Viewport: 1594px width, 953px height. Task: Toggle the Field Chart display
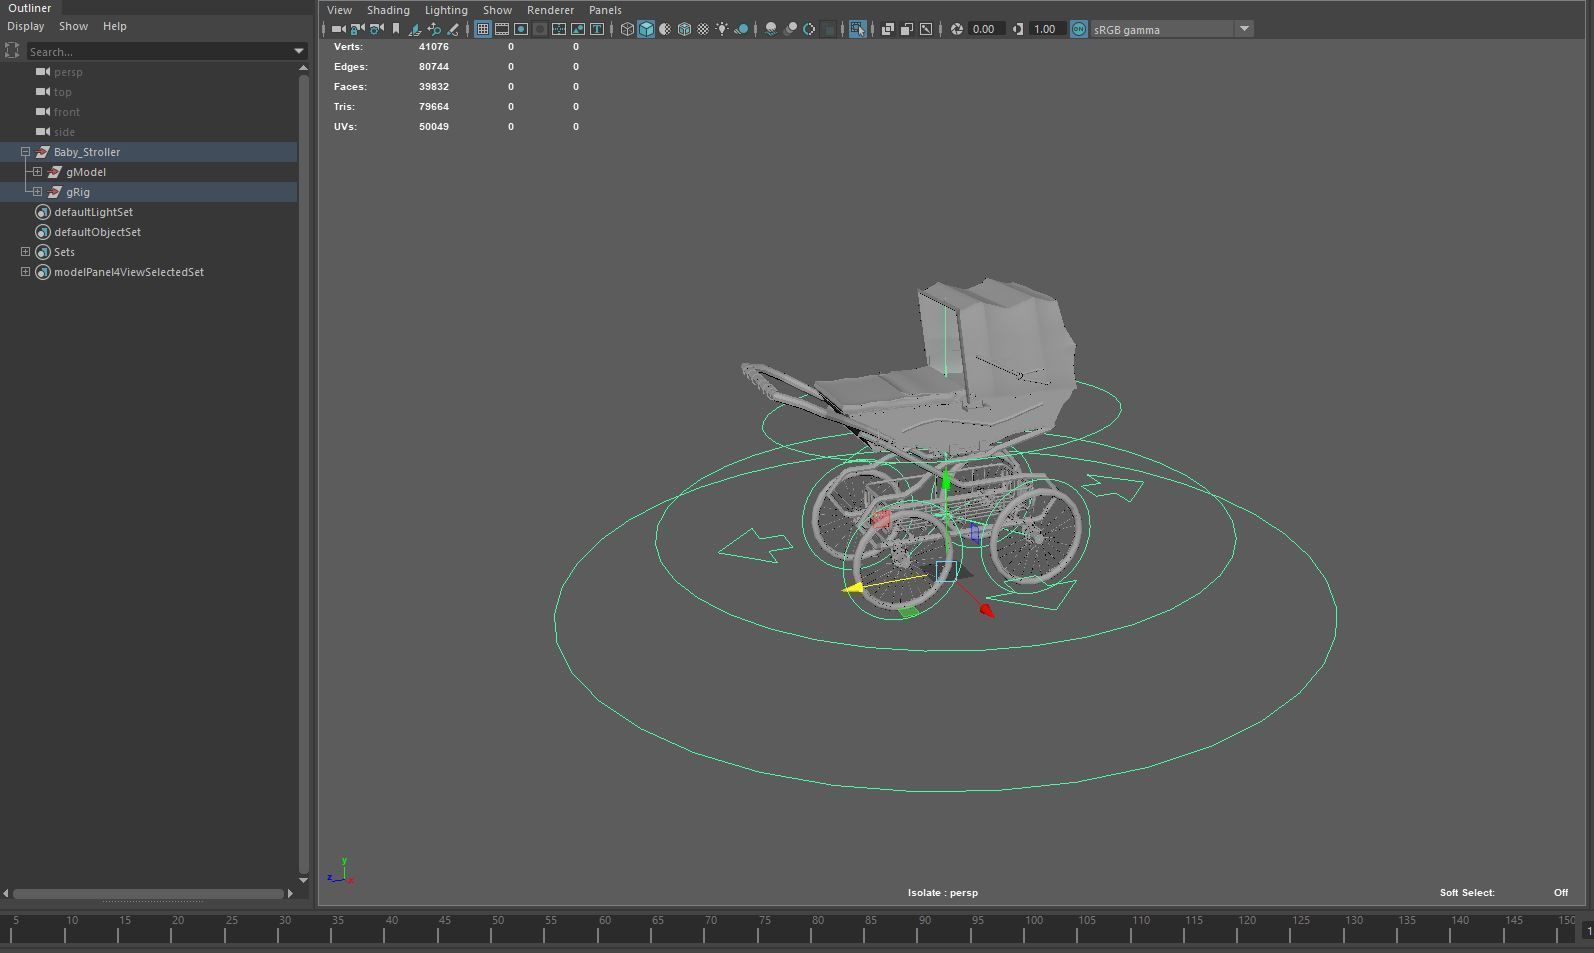[559, 29]
